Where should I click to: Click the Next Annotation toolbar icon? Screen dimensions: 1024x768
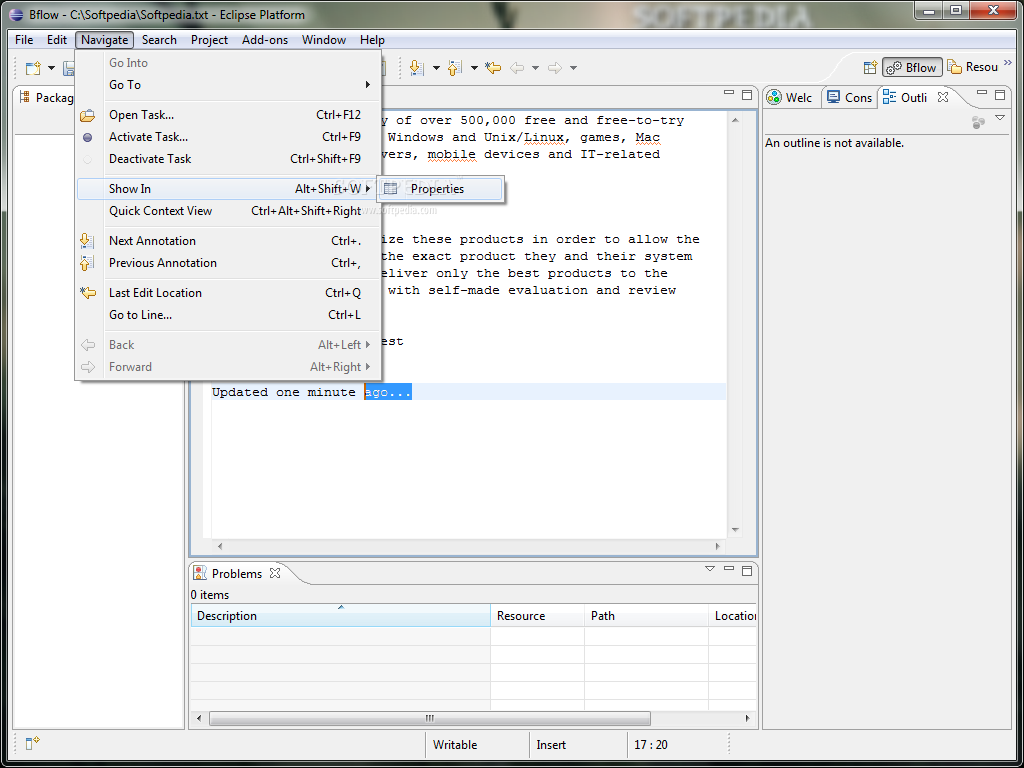pyautogui.click(x=416, y=67)
